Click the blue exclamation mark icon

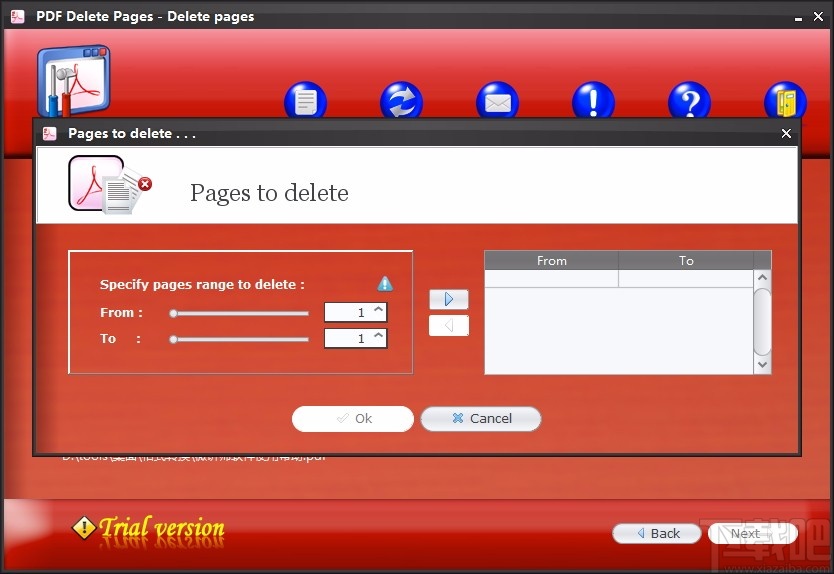tap(594, 100)
